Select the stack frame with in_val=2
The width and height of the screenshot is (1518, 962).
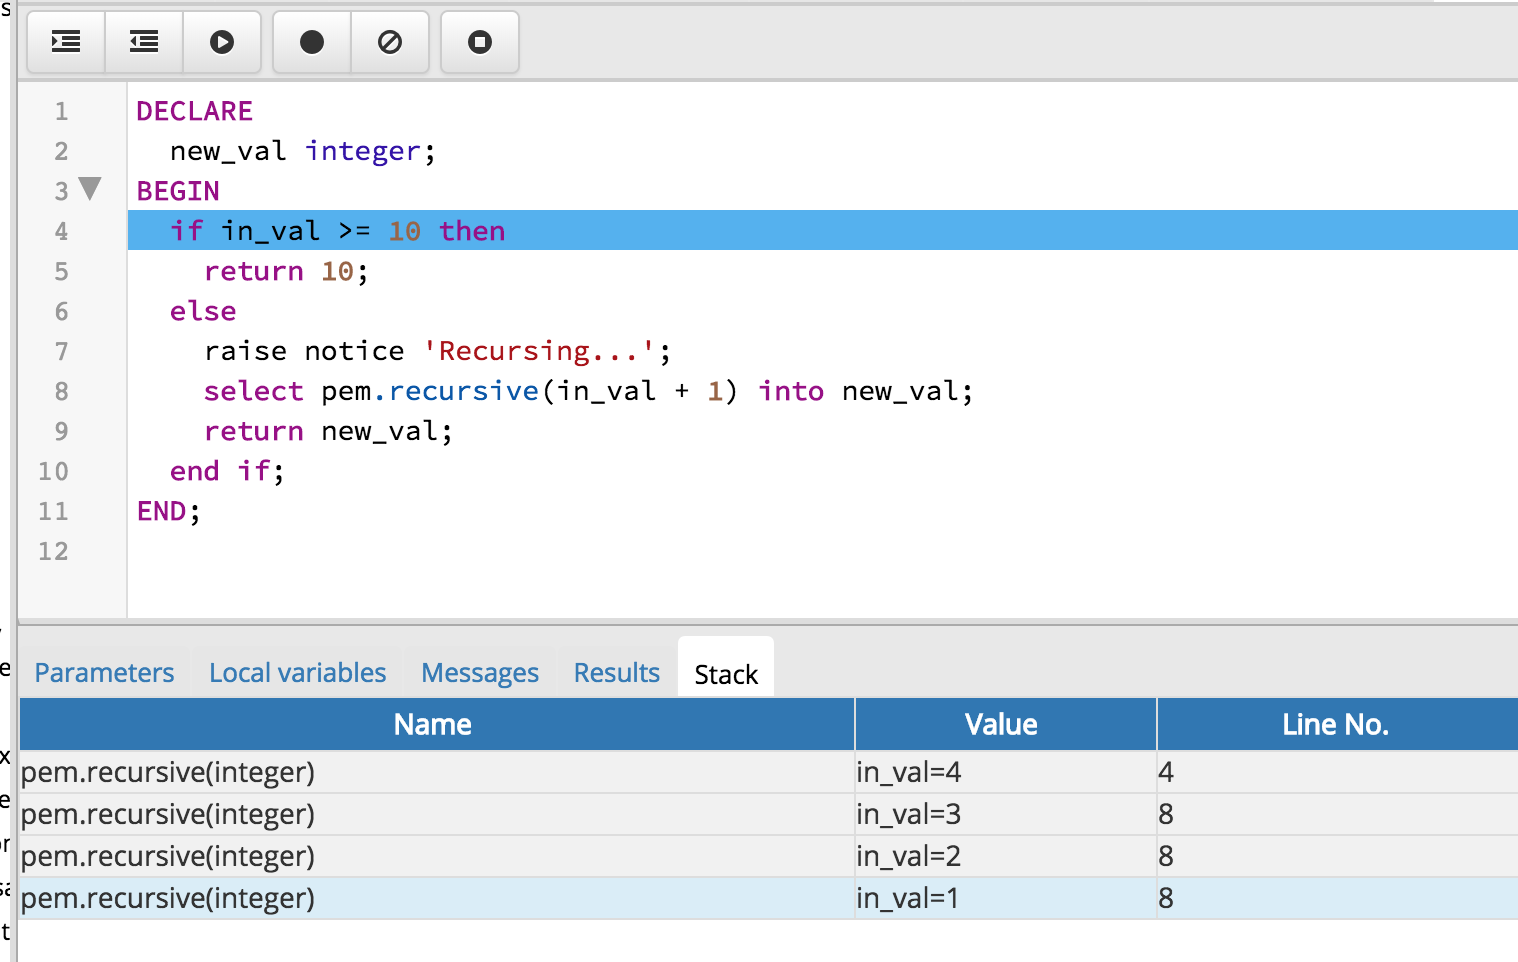436,856
